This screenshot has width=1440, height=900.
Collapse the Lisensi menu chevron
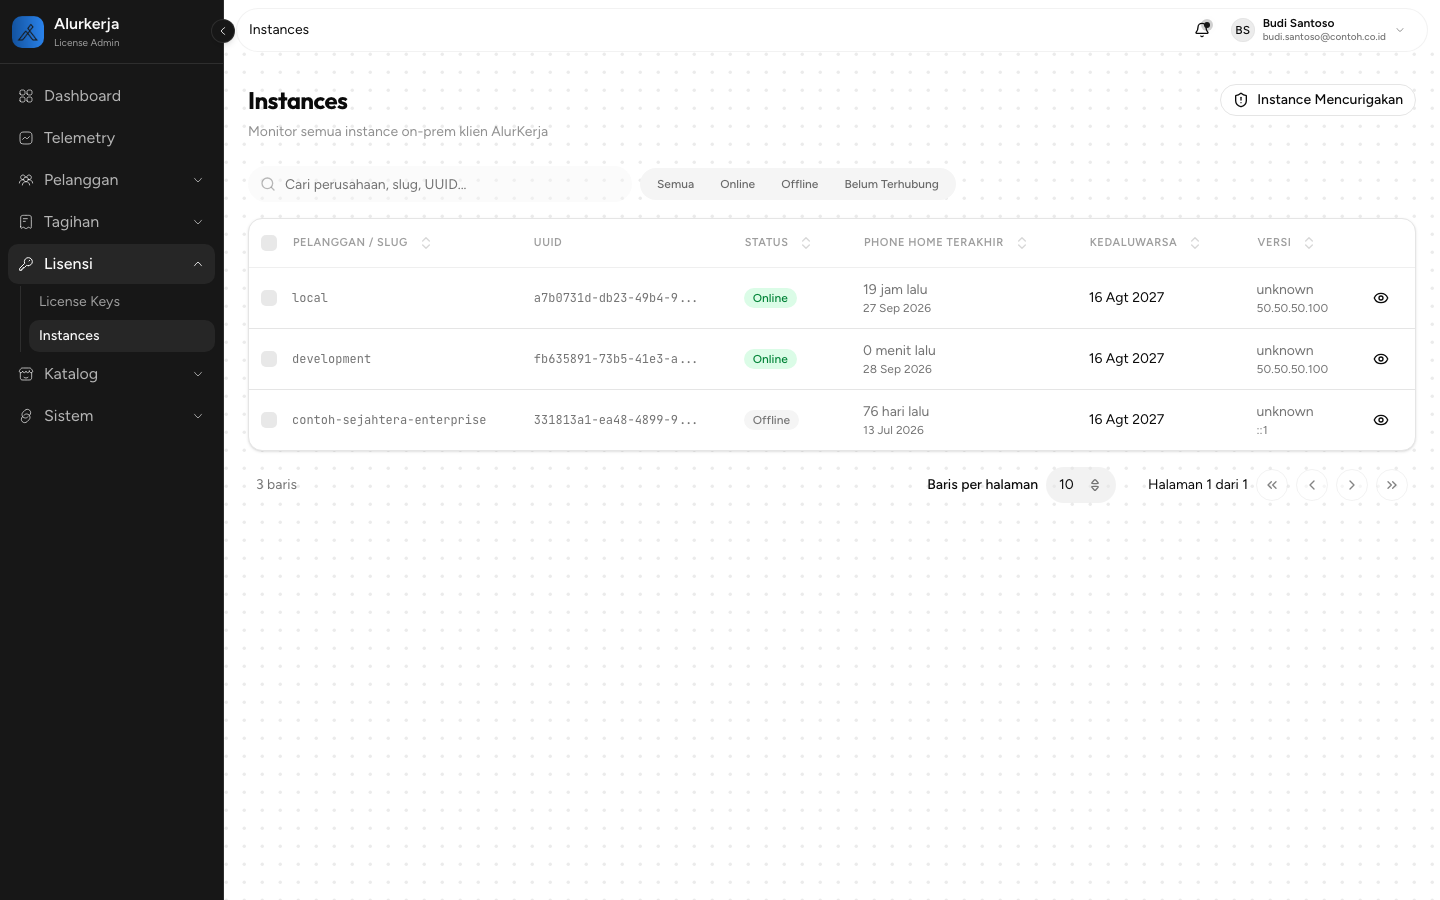click(198, 264)
